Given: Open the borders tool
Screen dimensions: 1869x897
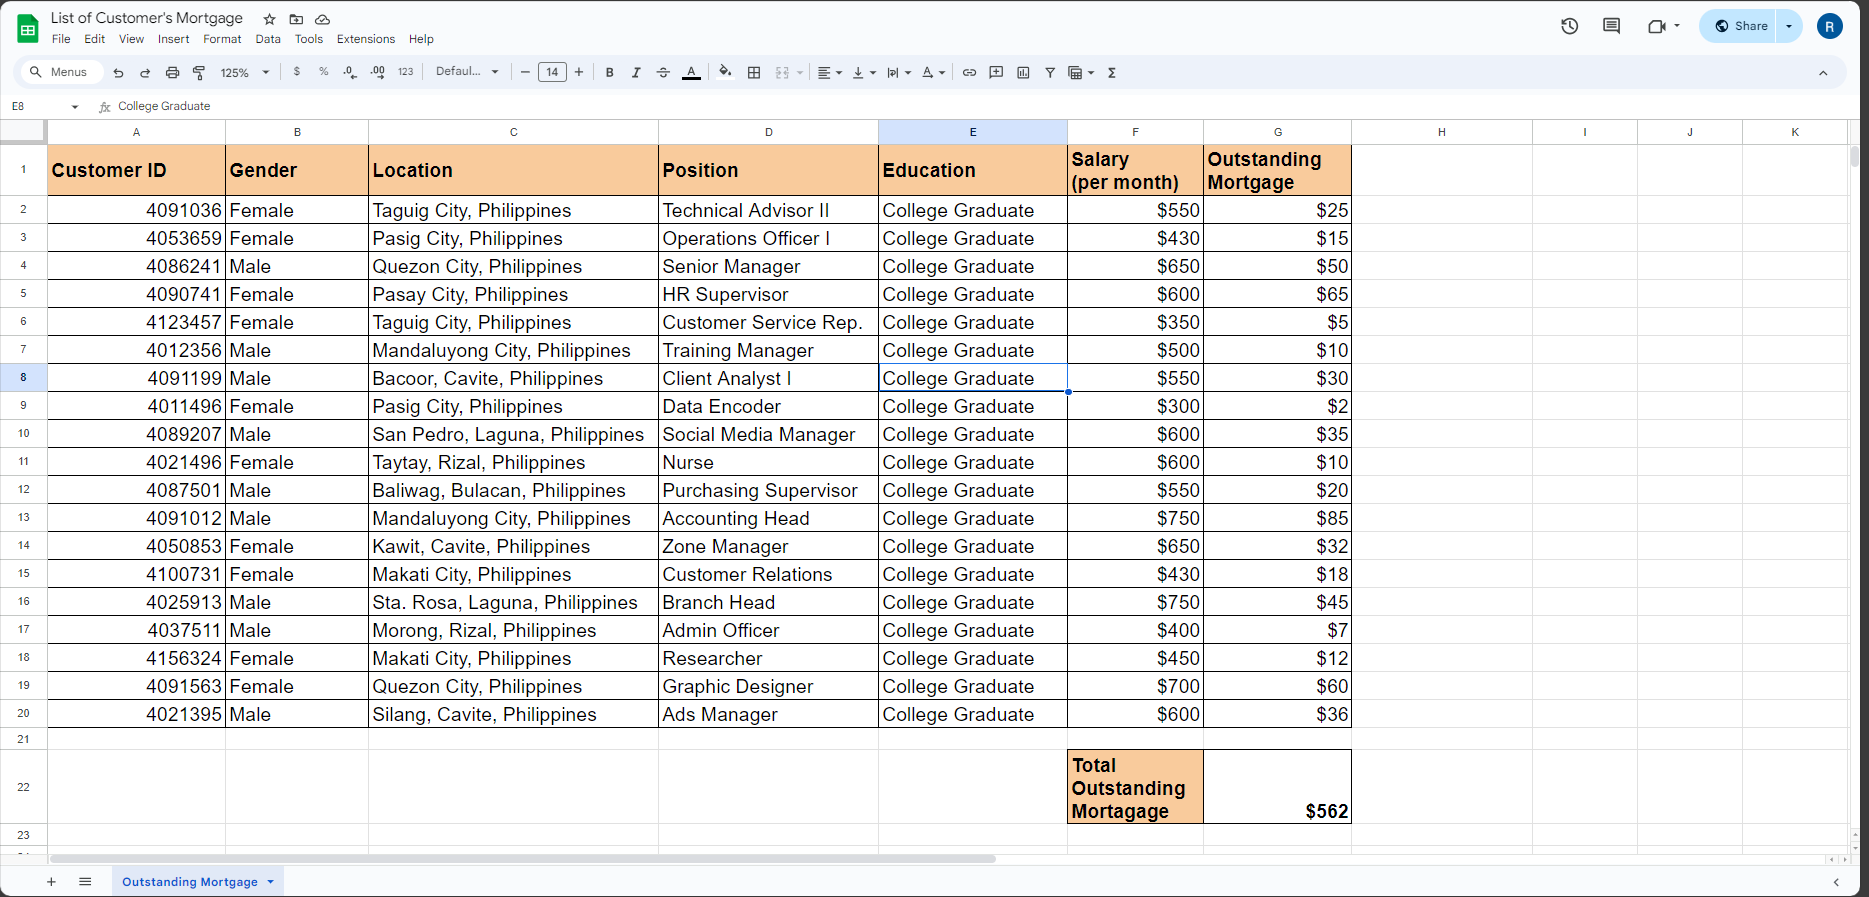Looking at the screenshot, I should 754,72.
